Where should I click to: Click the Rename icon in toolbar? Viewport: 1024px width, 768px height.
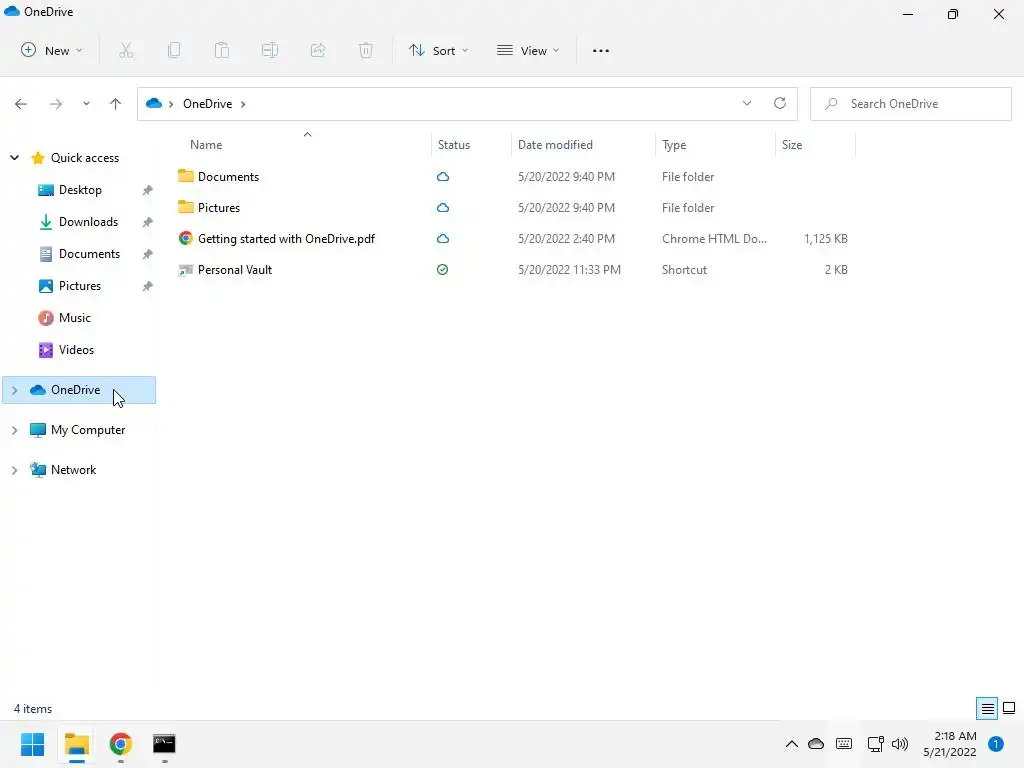[x=270, y=50]
